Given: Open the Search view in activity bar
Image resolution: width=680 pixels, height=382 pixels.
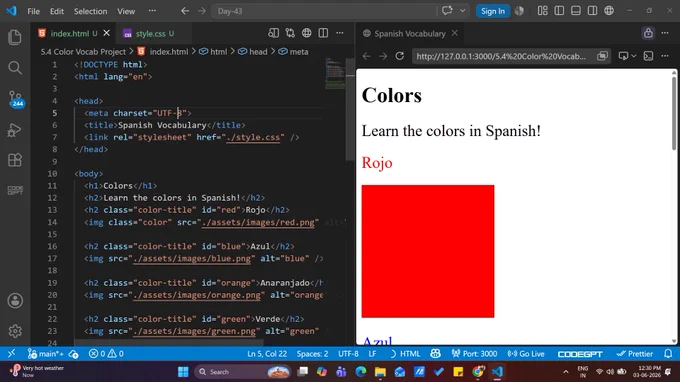Looking at the screenshot, I should 15,68.
